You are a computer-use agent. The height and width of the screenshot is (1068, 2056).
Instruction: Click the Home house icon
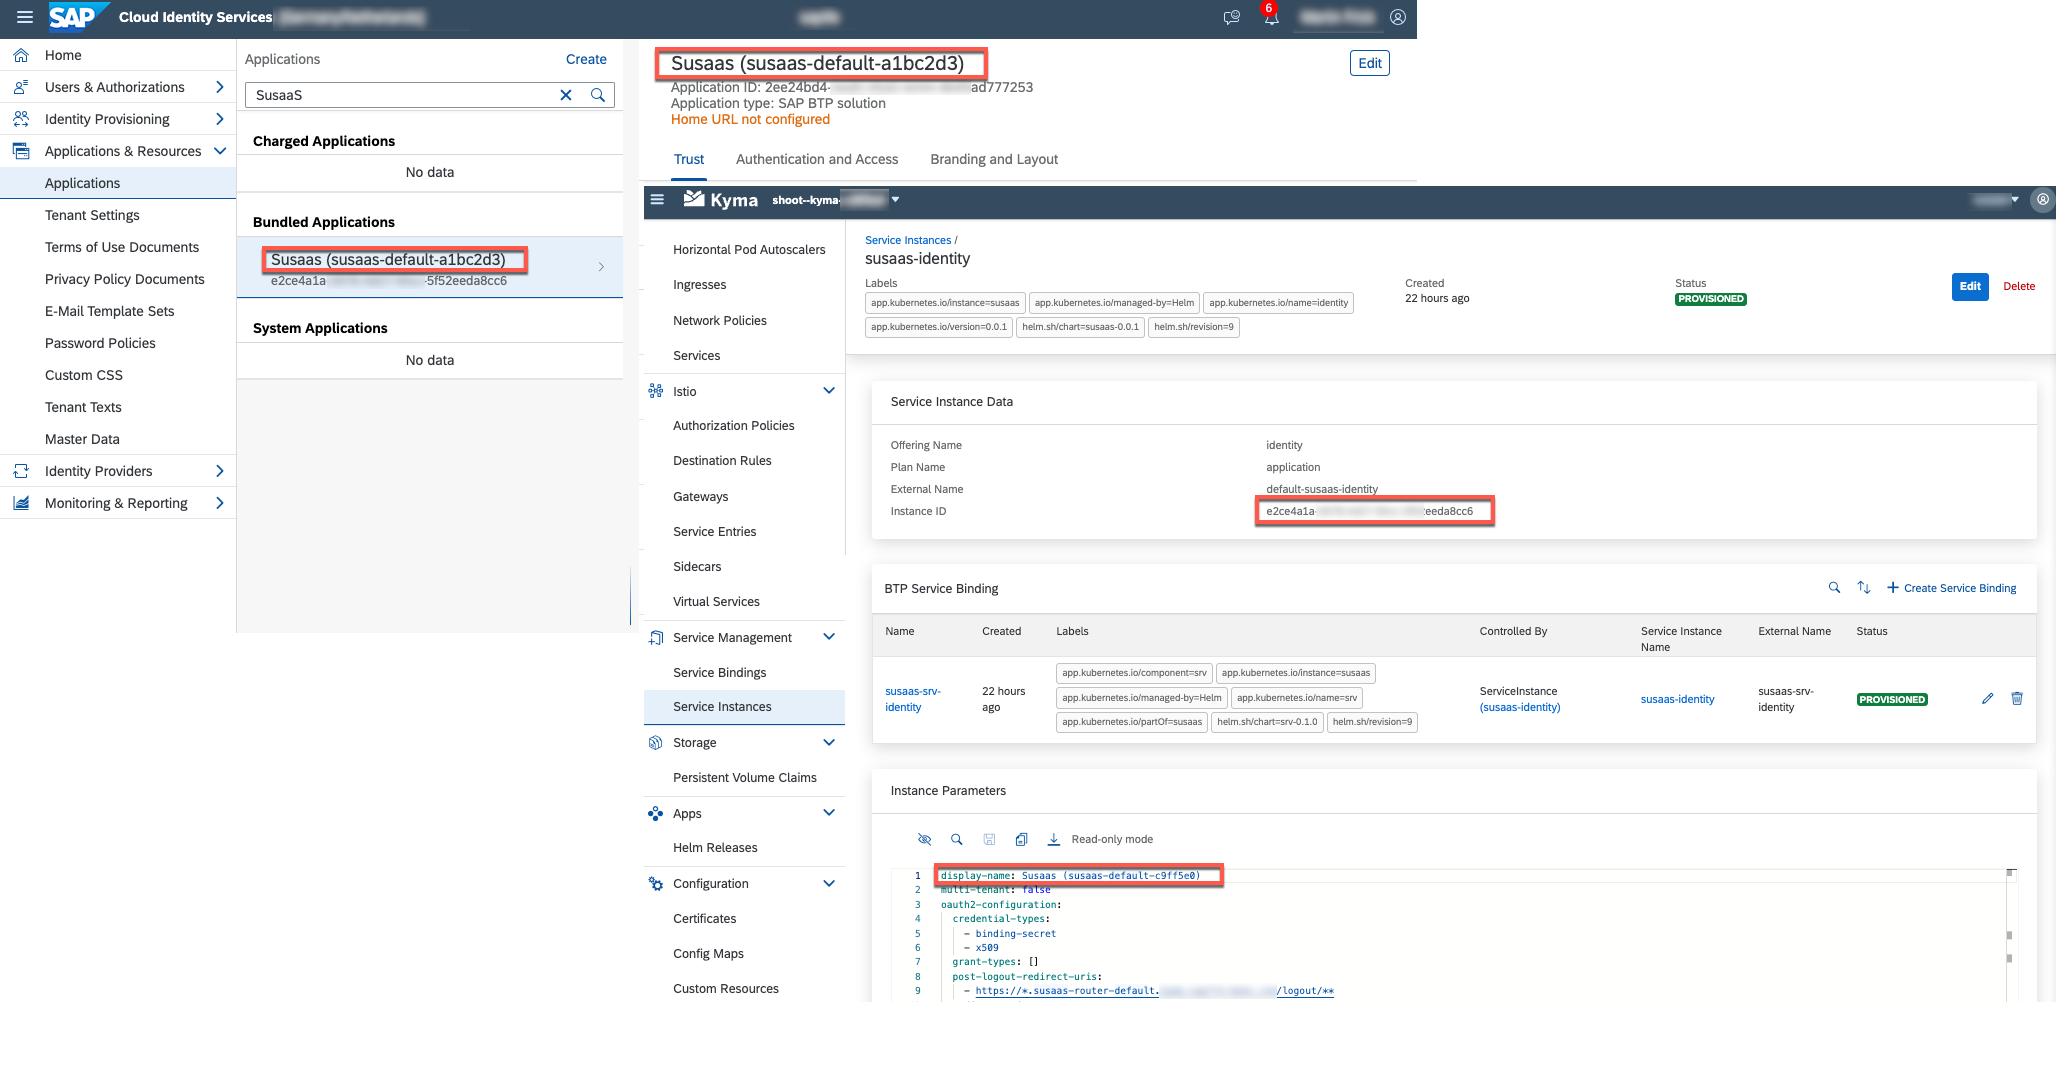point(21,55)
